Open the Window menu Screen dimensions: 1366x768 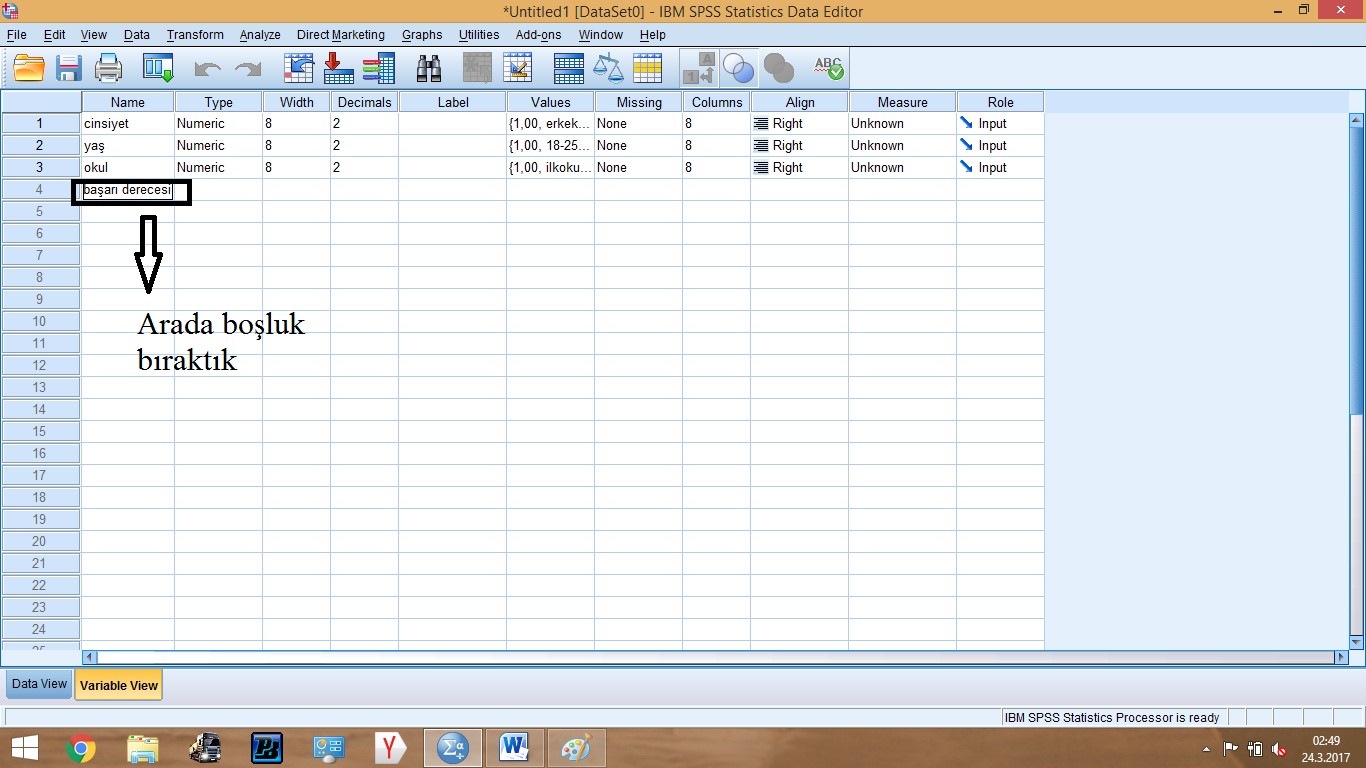click(601, 35)
